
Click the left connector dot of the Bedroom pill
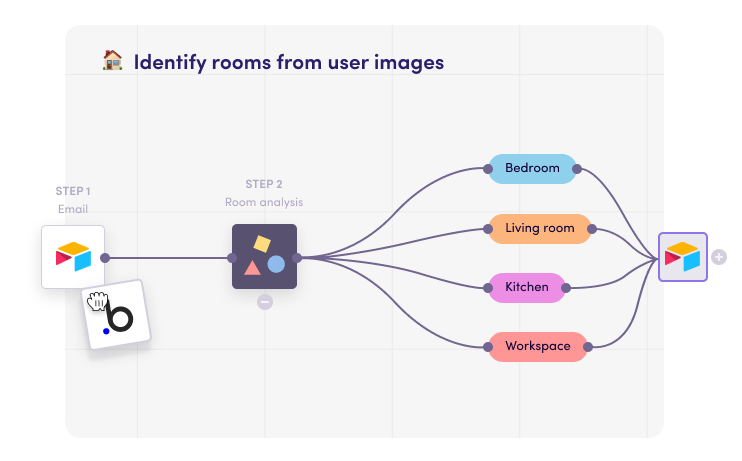coord(488,169)
